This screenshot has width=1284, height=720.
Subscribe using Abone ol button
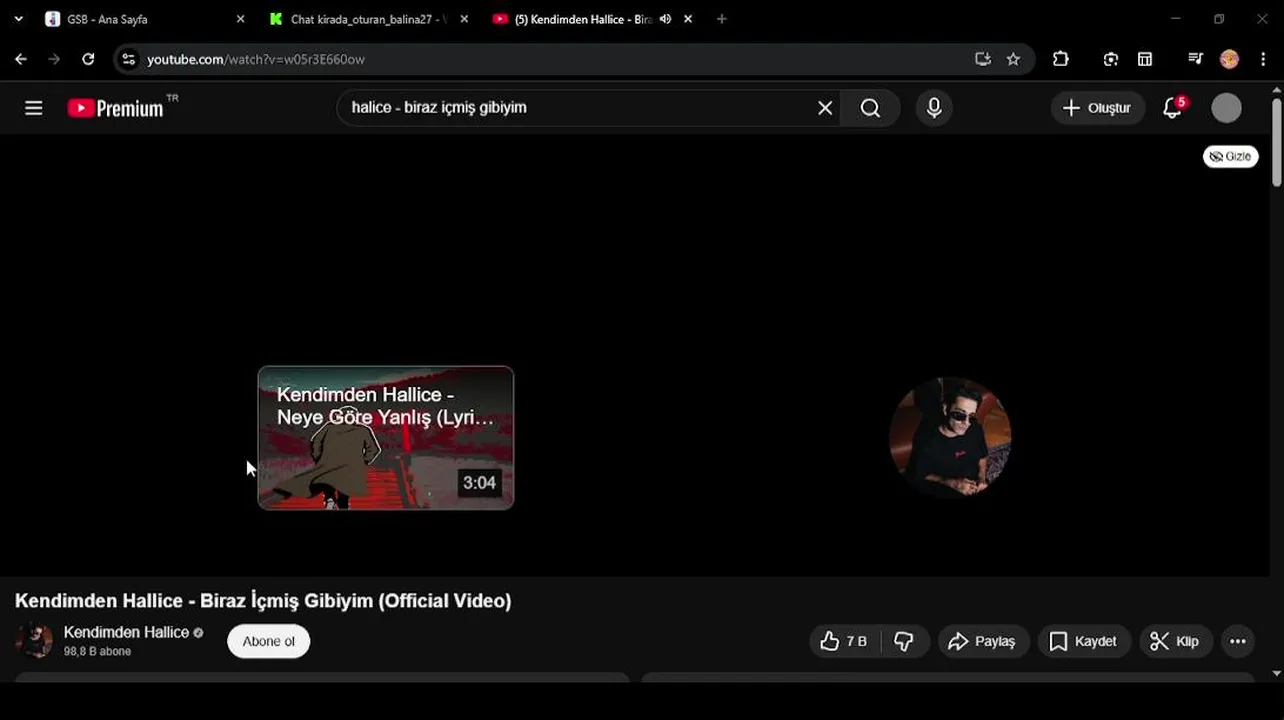tap(268, 641)
